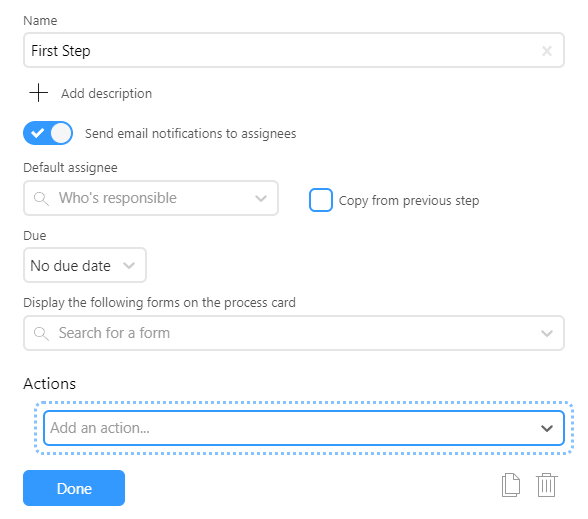The width and height of the screenshot is (588, 519).
Task: Focus the Search for a form field
Action: (294, 333)
